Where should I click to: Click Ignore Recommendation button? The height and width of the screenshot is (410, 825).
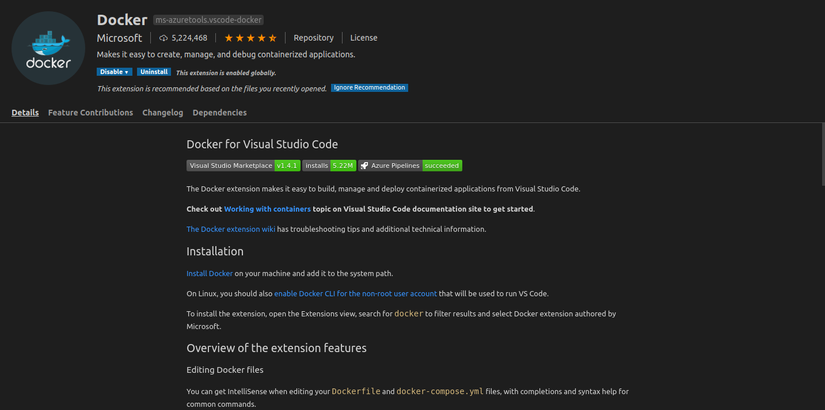point(369,88)
